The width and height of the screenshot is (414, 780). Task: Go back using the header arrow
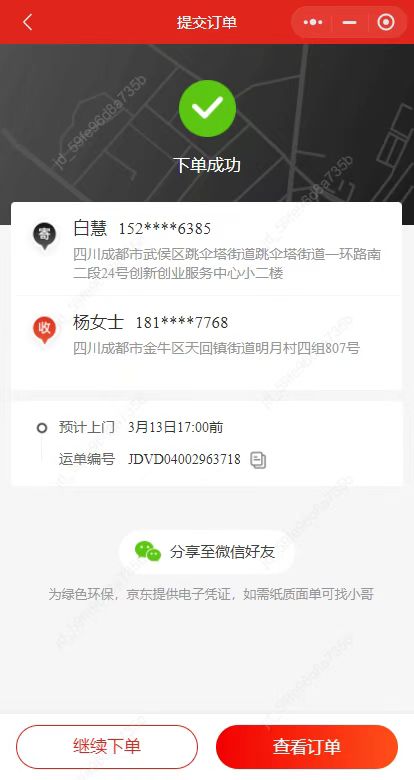tap(28, 22)
